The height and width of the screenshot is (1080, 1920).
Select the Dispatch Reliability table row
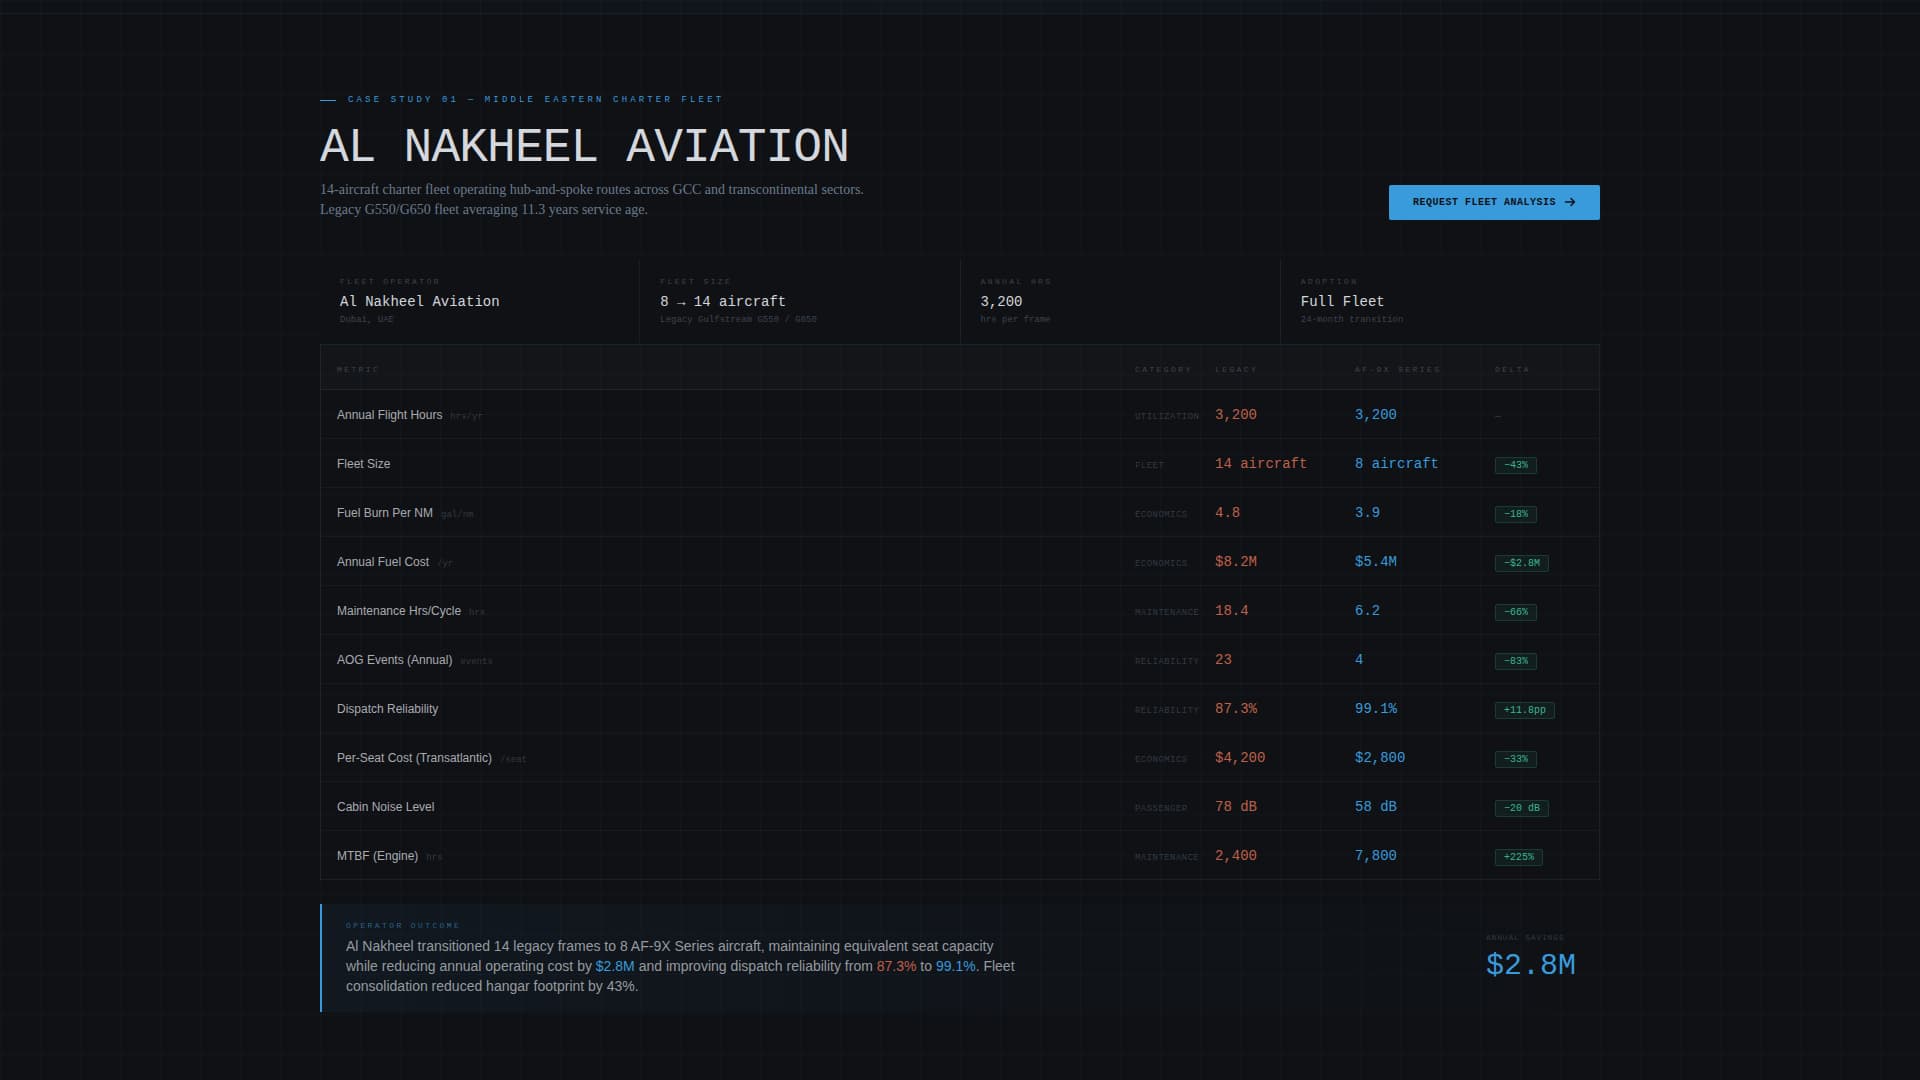tap(800, 709)
